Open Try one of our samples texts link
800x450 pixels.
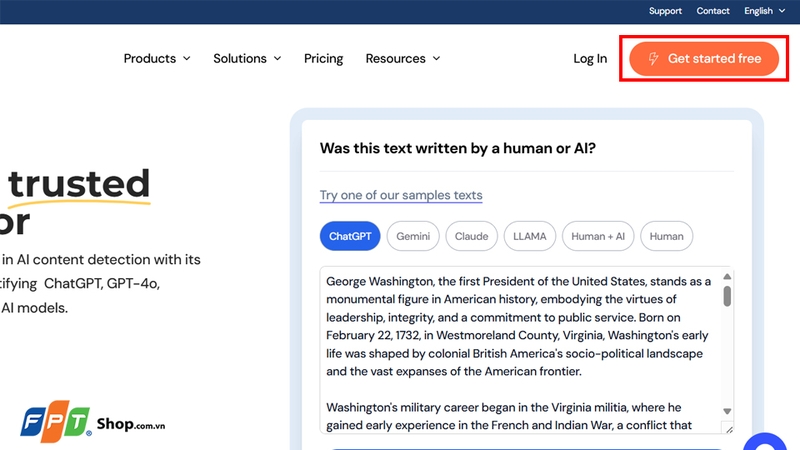pyautogui.click(x=401, y=195)
